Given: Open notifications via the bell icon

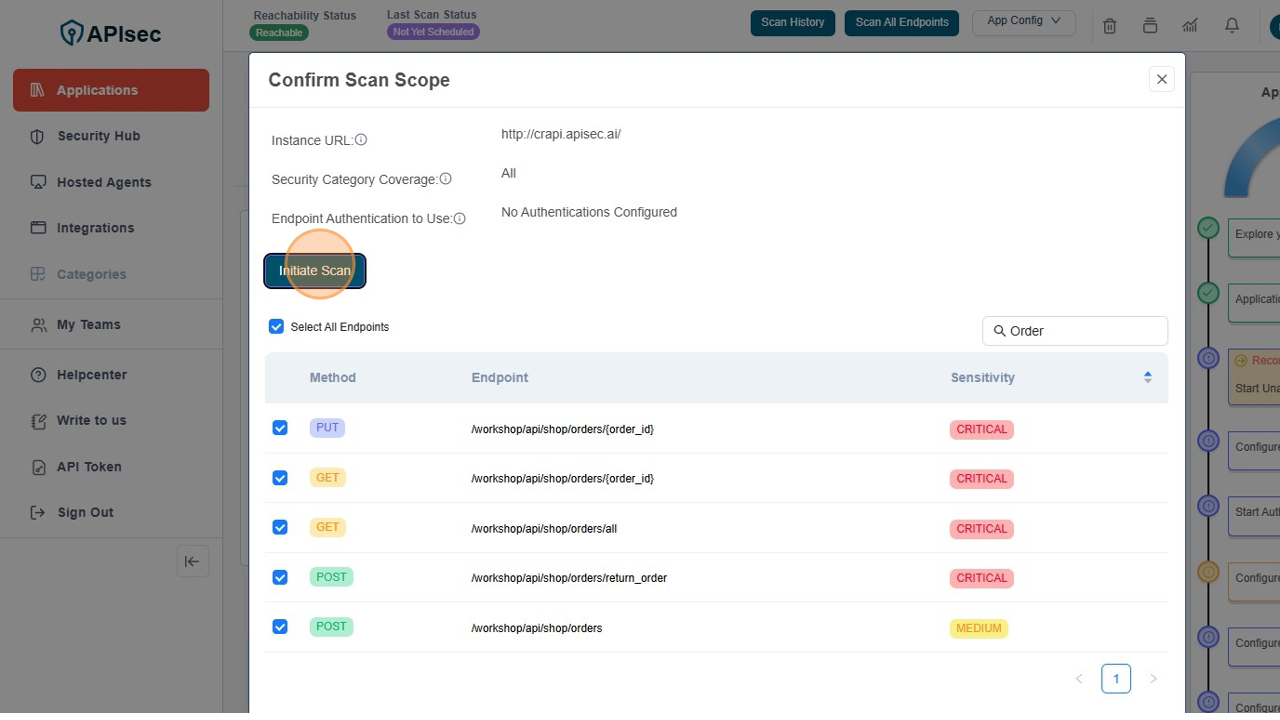Looking at the screenshot, I should pos(1231,26).
